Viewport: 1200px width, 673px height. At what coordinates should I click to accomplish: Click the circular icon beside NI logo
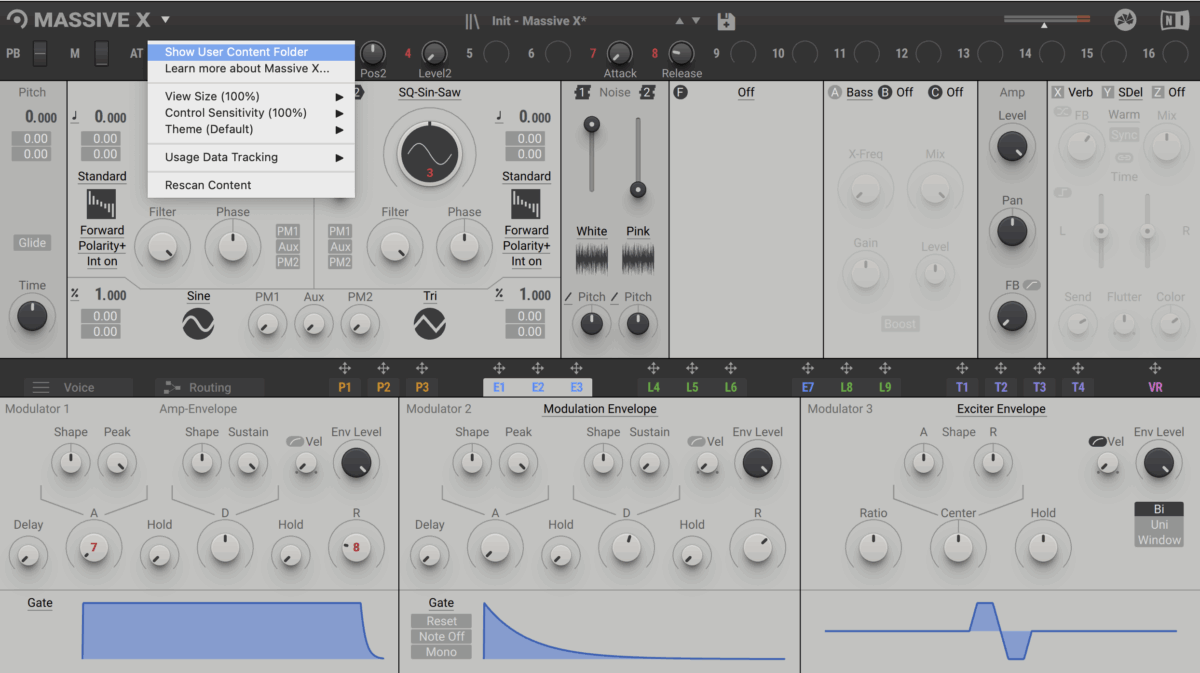[1126, 20]
